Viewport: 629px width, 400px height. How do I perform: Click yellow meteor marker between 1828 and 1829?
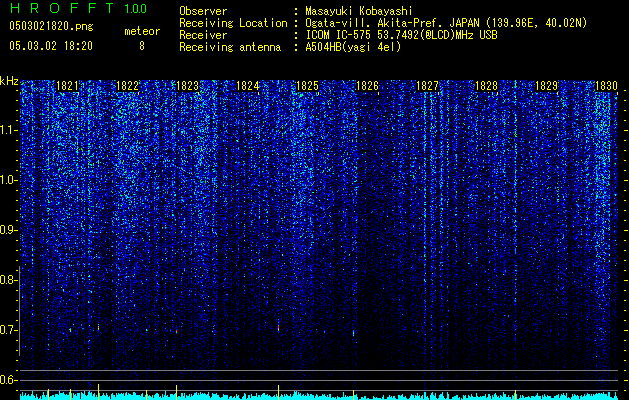point(515,394)
